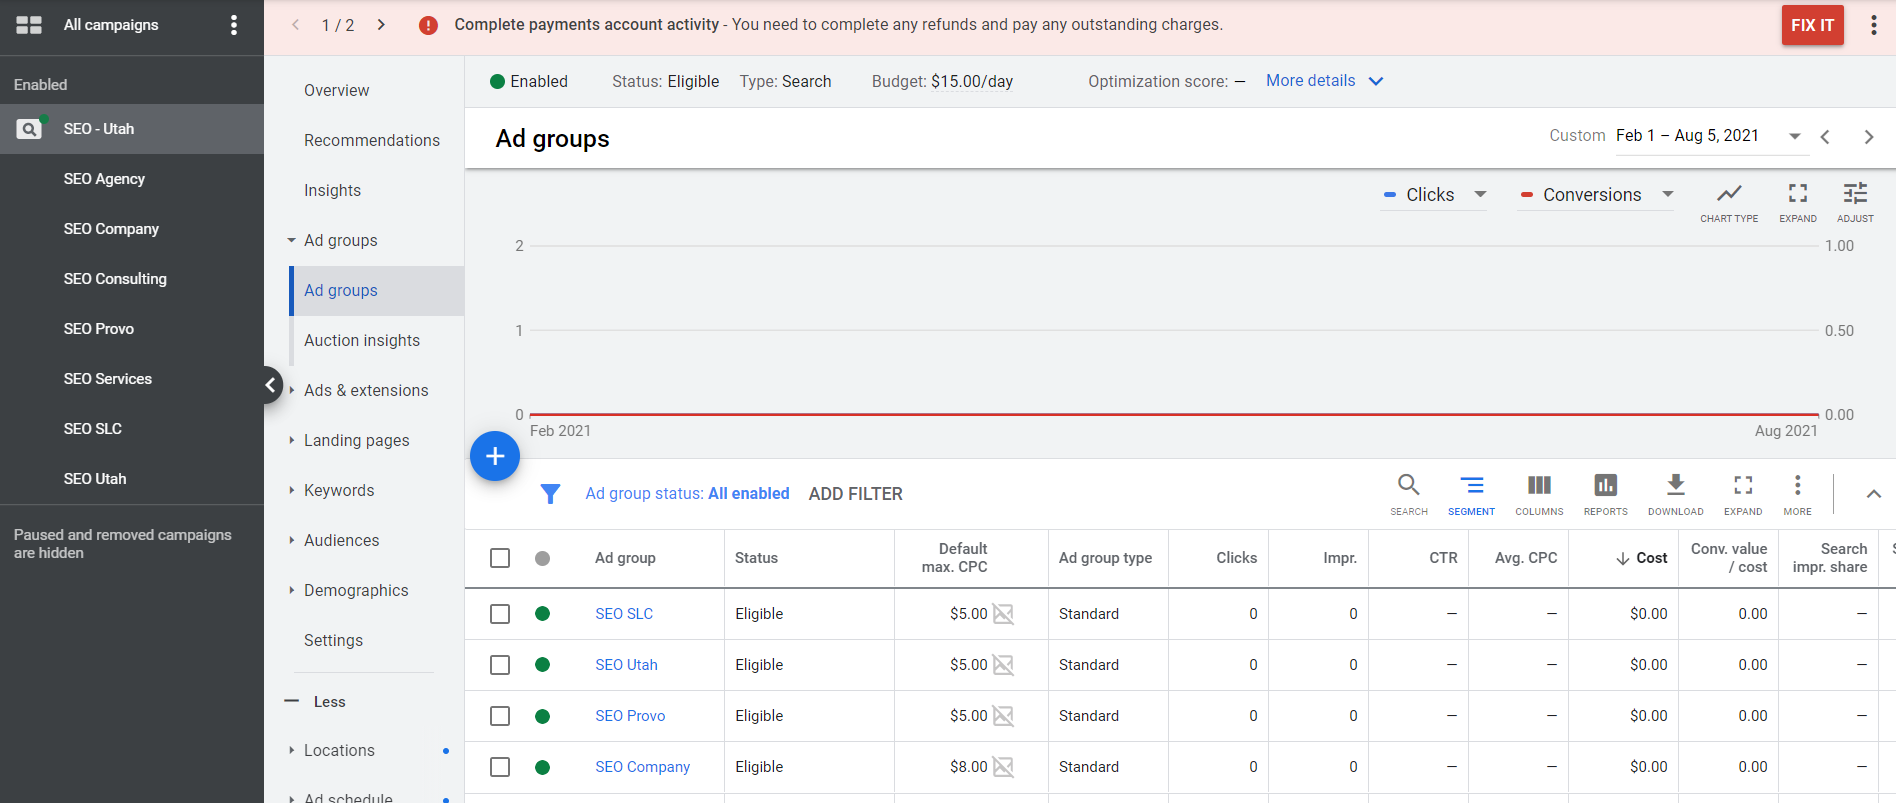Open the SEO Provo ad group link

coord(630,716)
